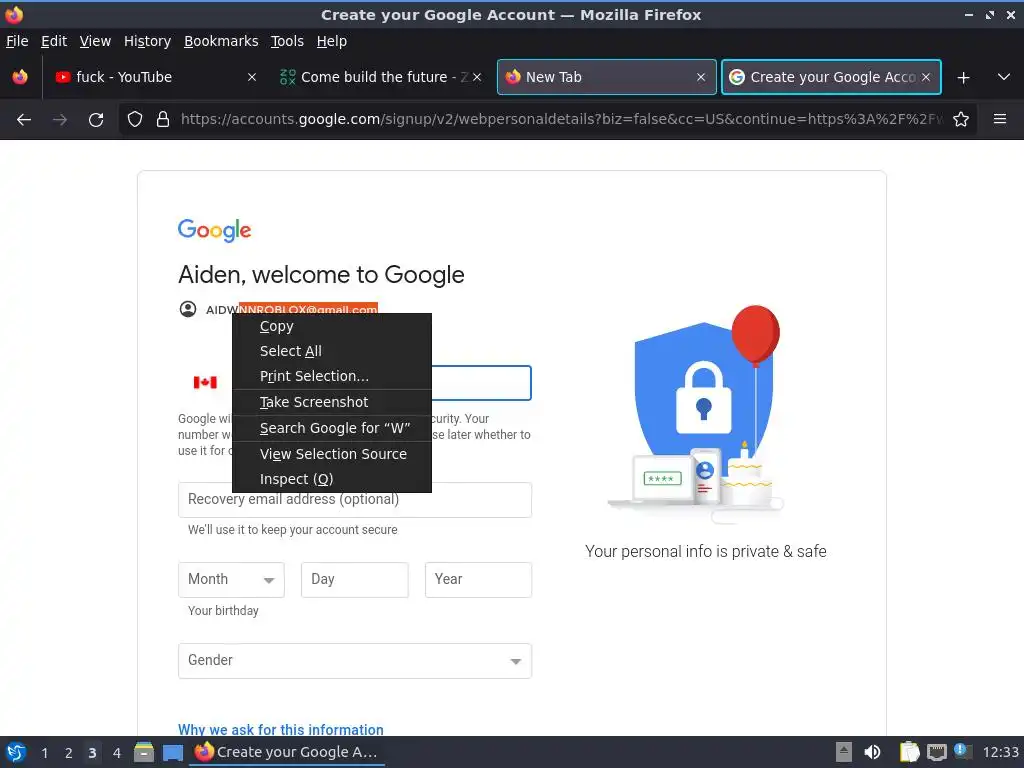This screenshot has width=1024, height=768.
Task: Open the Tools menu
Action: click(287, 41)
